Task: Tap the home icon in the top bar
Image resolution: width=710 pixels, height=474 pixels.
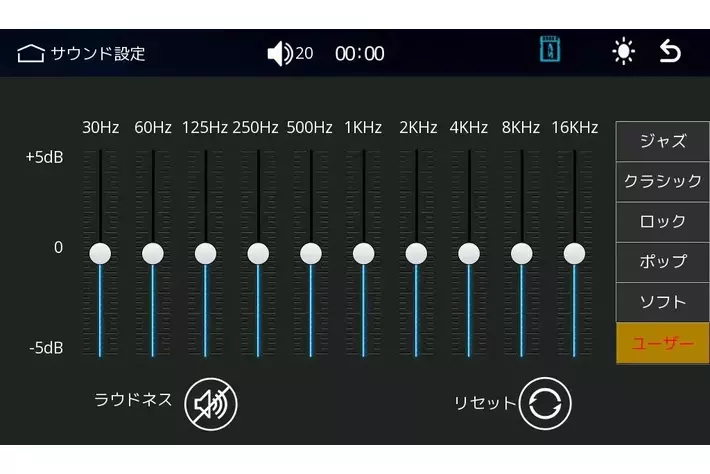Action: (x=30, y=53)
